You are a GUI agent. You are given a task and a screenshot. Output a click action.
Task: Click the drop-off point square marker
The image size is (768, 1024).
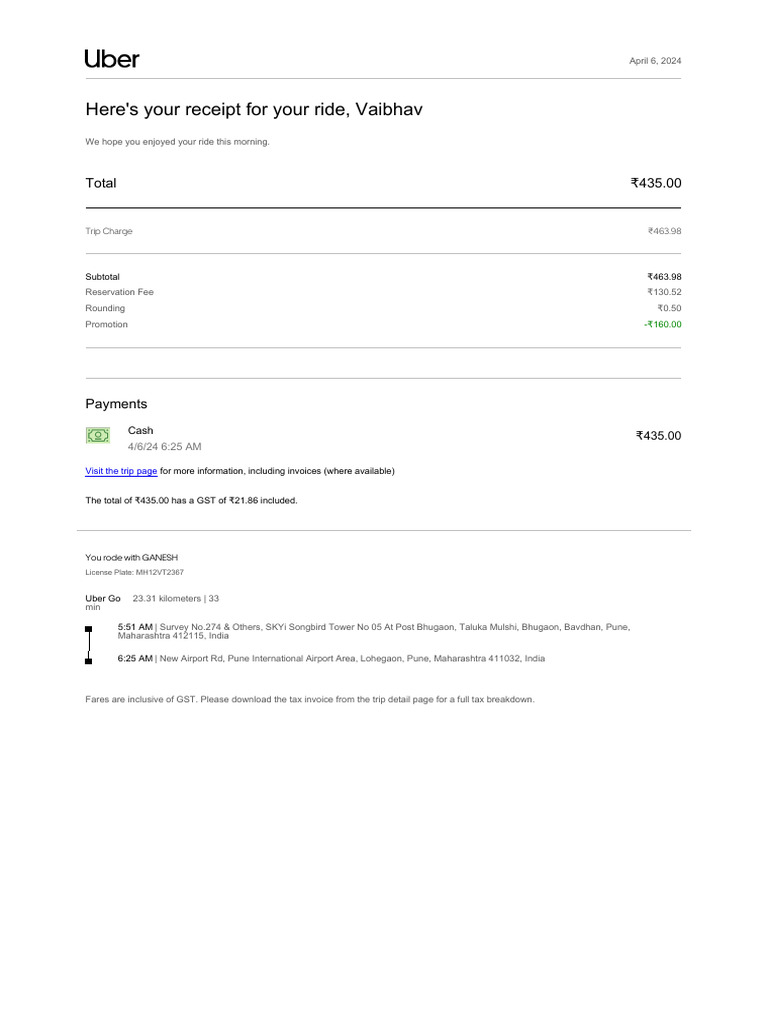pyautogui.click(x=89, y=661)
